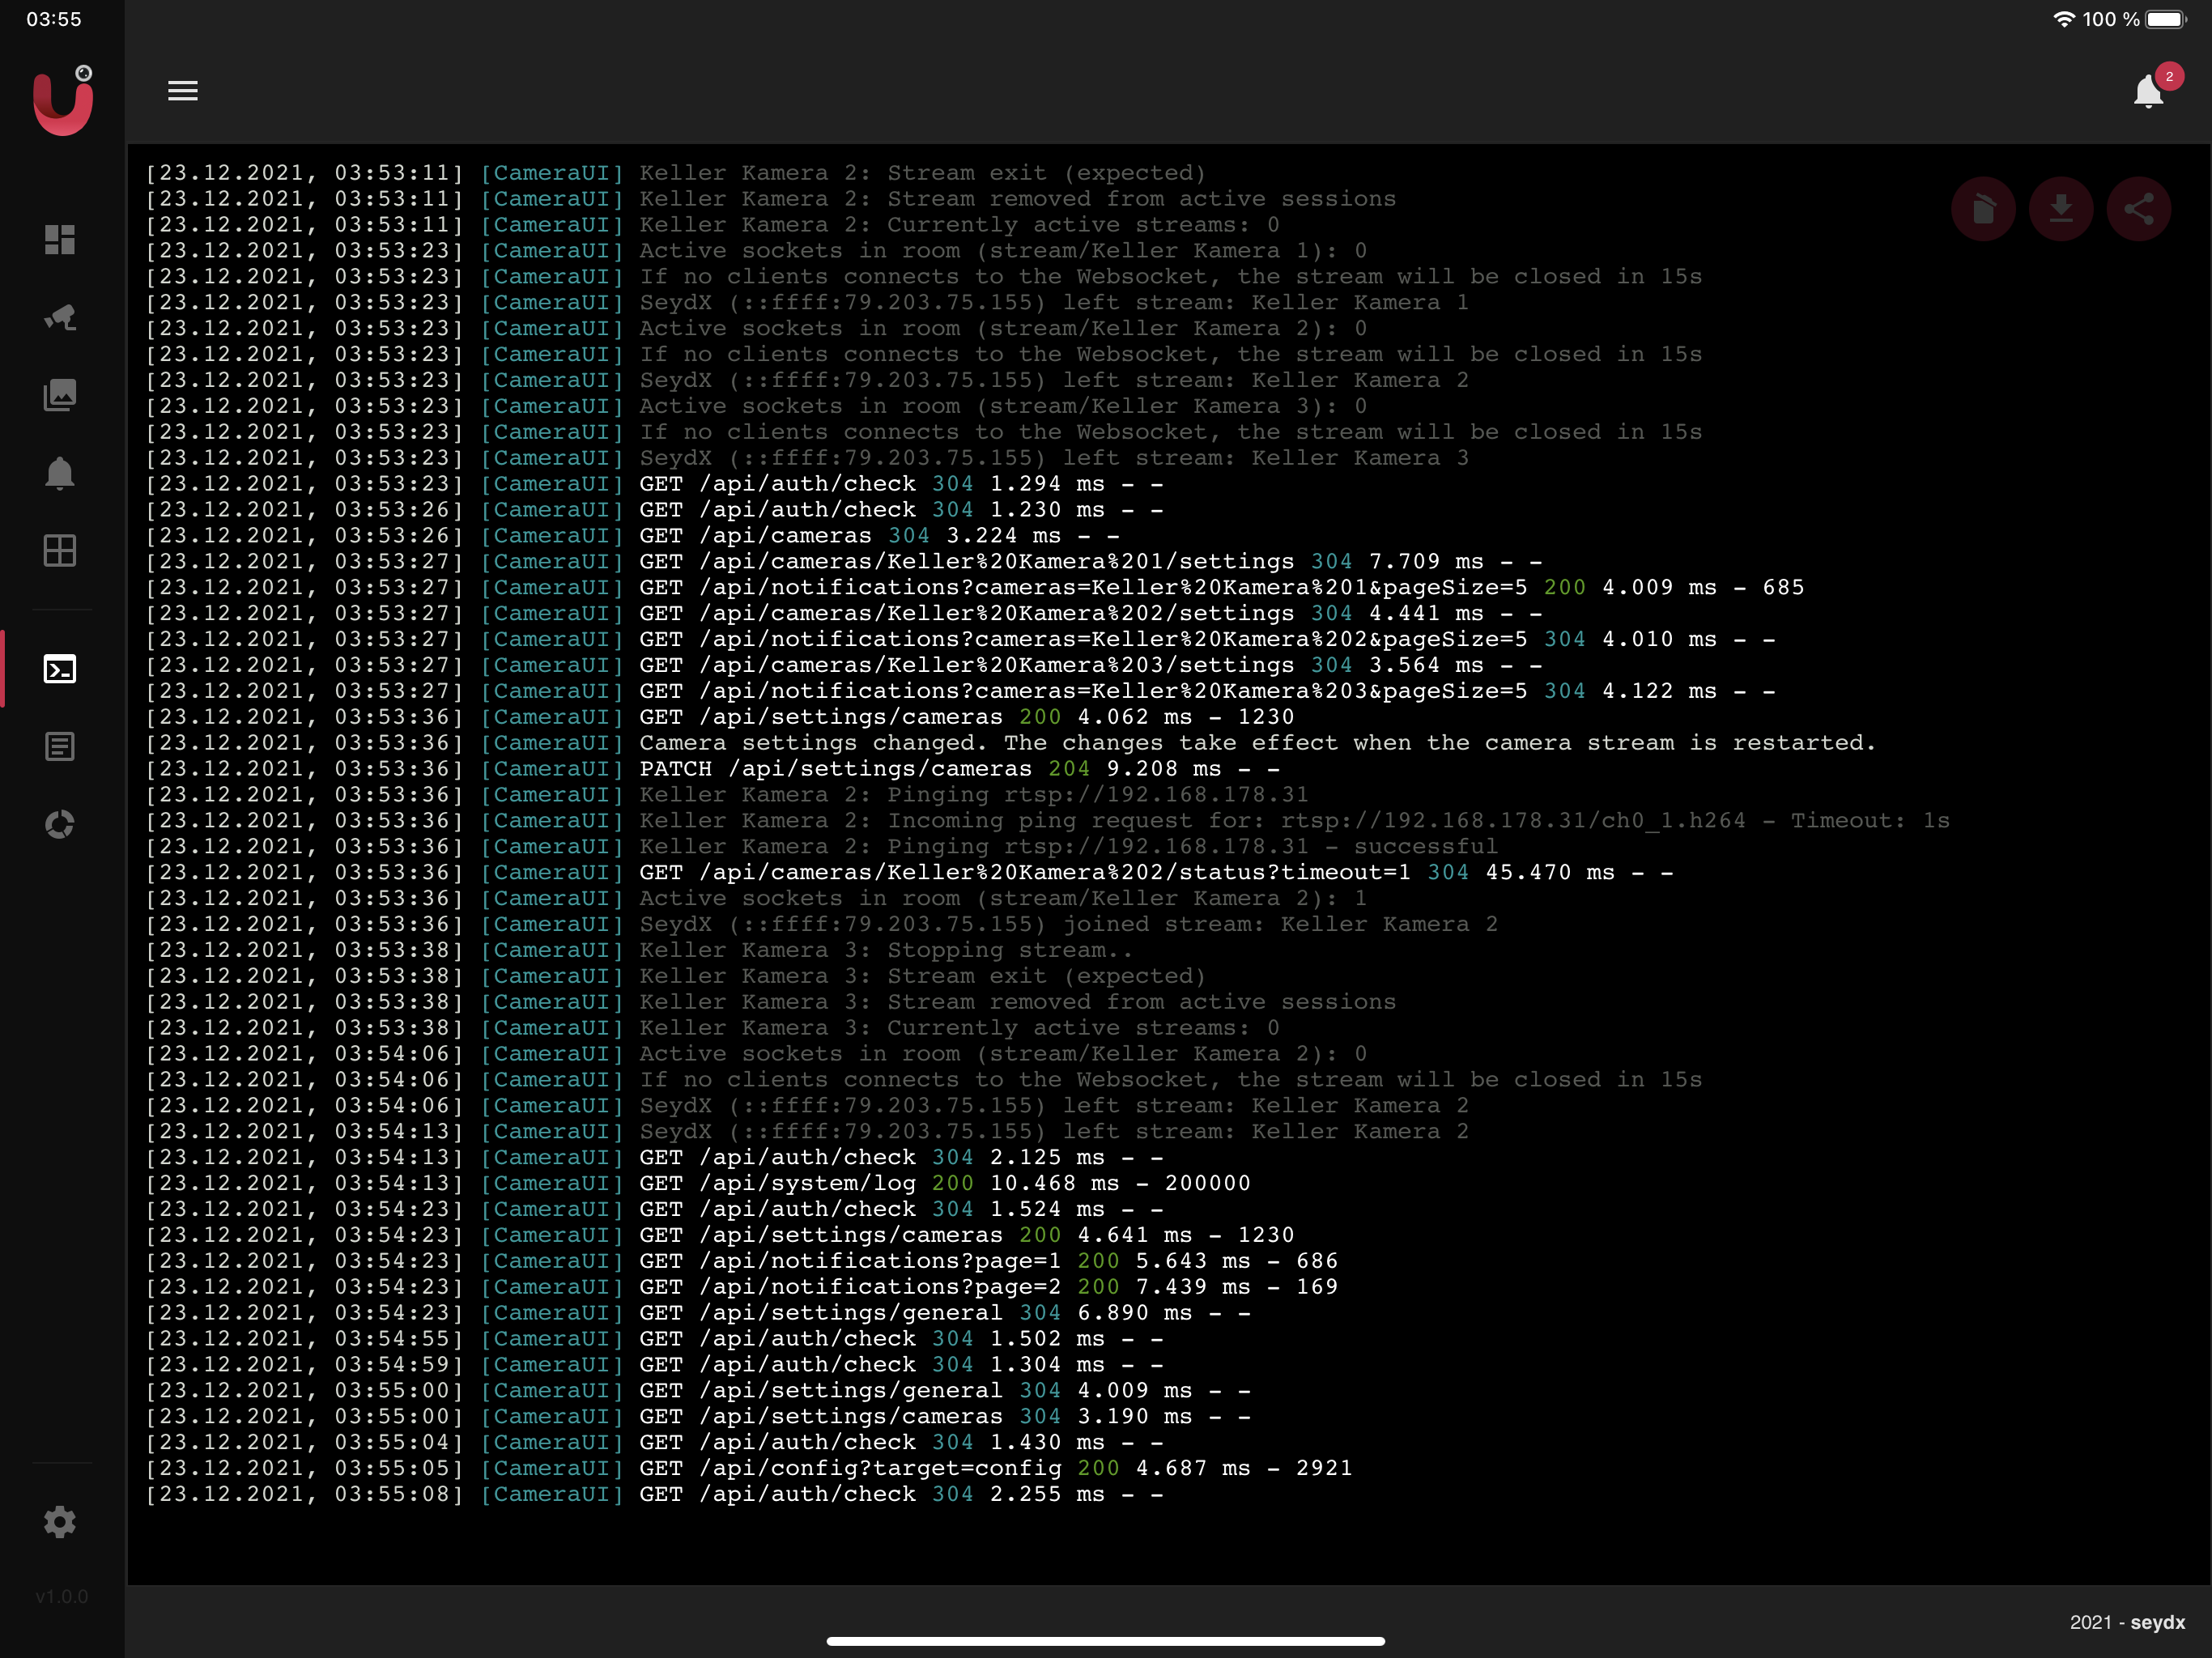Share the log output

2138,209
